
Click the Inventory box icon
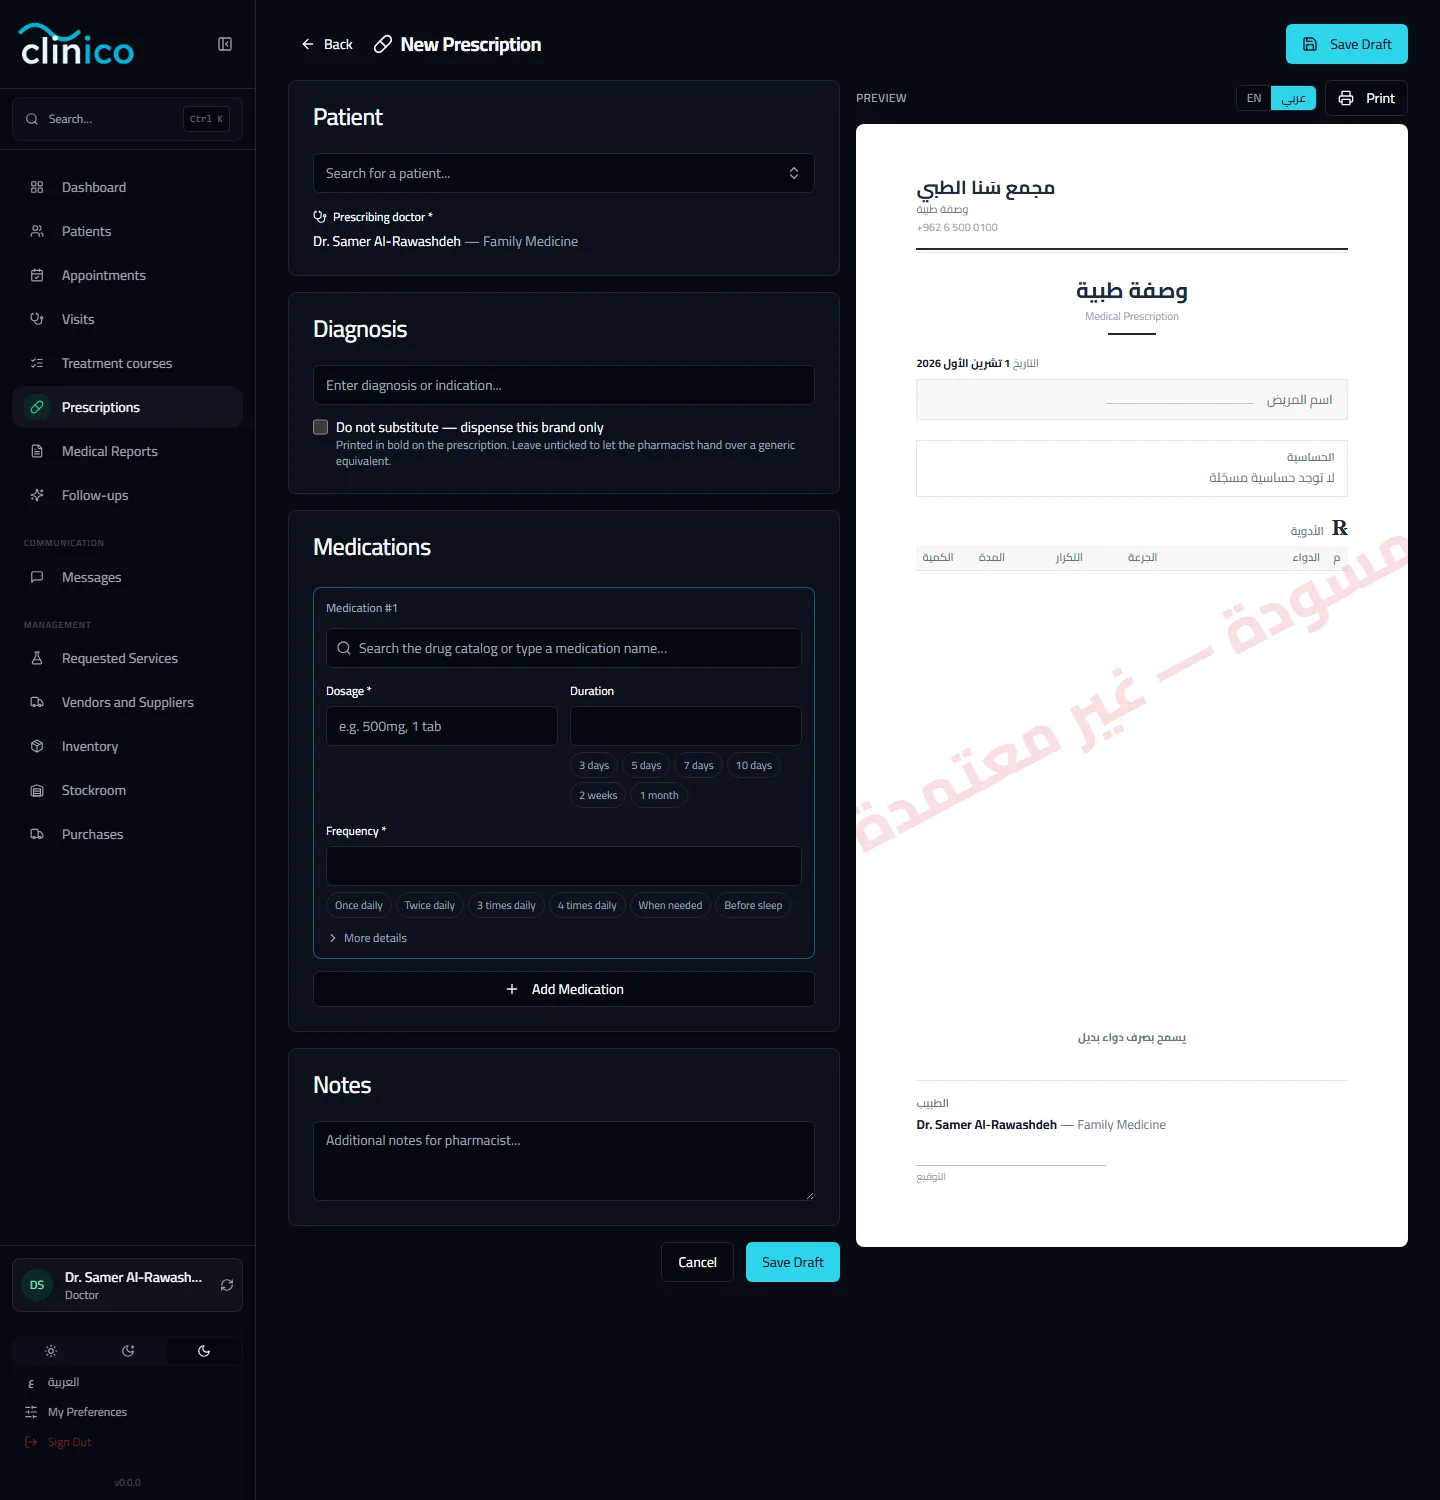coord(37,746)
